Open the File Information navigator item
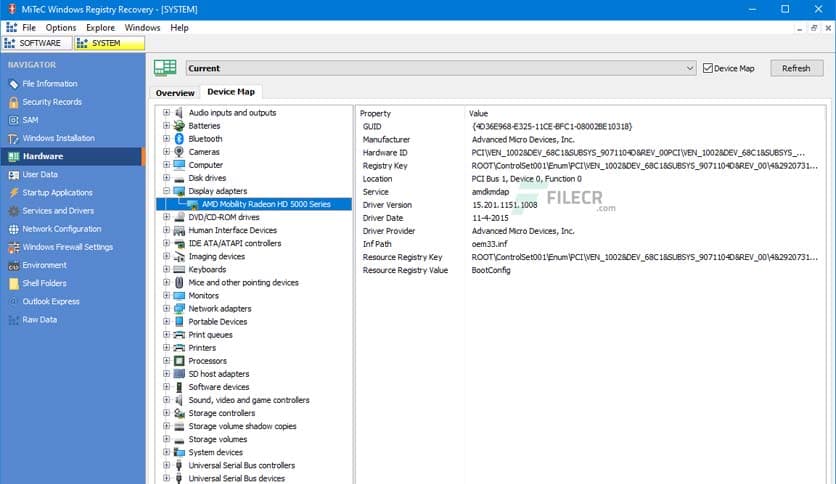The width and height of the screenshot is (836, 484). click(x=50, y=84)
